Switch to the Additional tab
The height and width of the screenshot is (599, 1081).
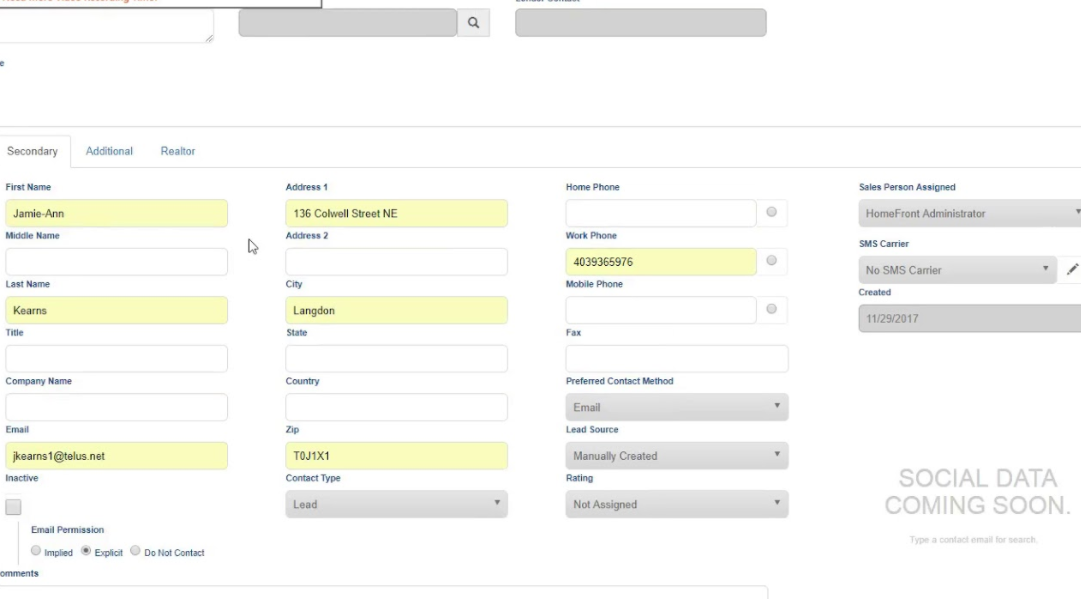(x=108, y=150)
